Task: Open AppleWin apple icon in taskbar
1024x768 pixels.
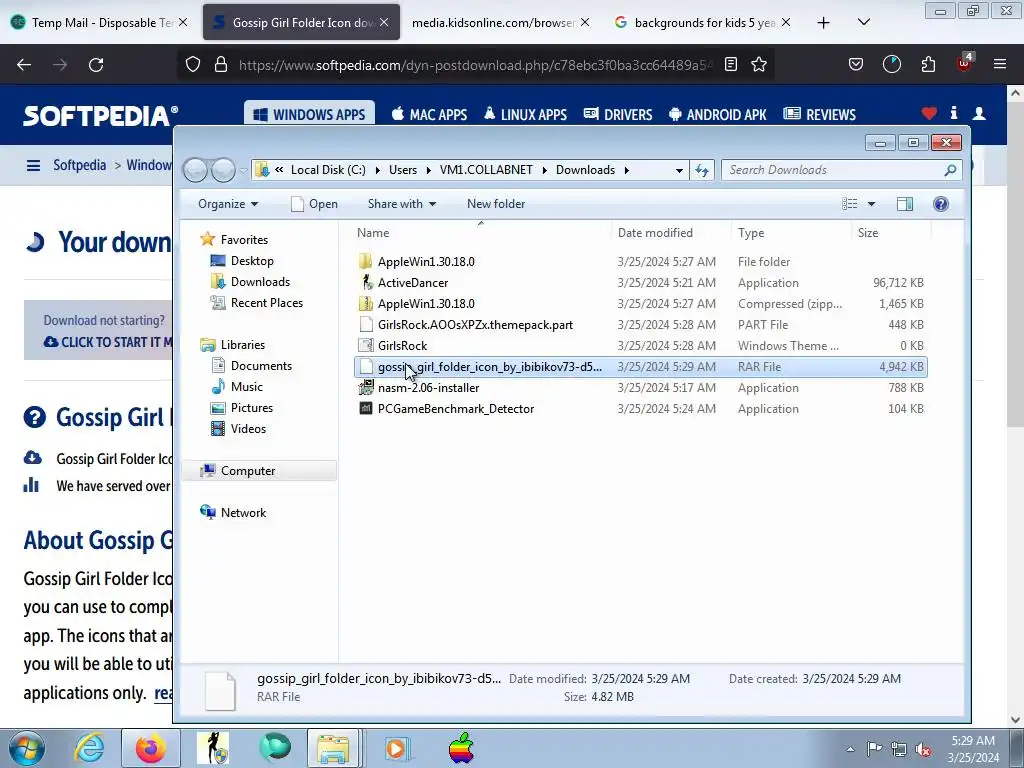Action: 461,748
